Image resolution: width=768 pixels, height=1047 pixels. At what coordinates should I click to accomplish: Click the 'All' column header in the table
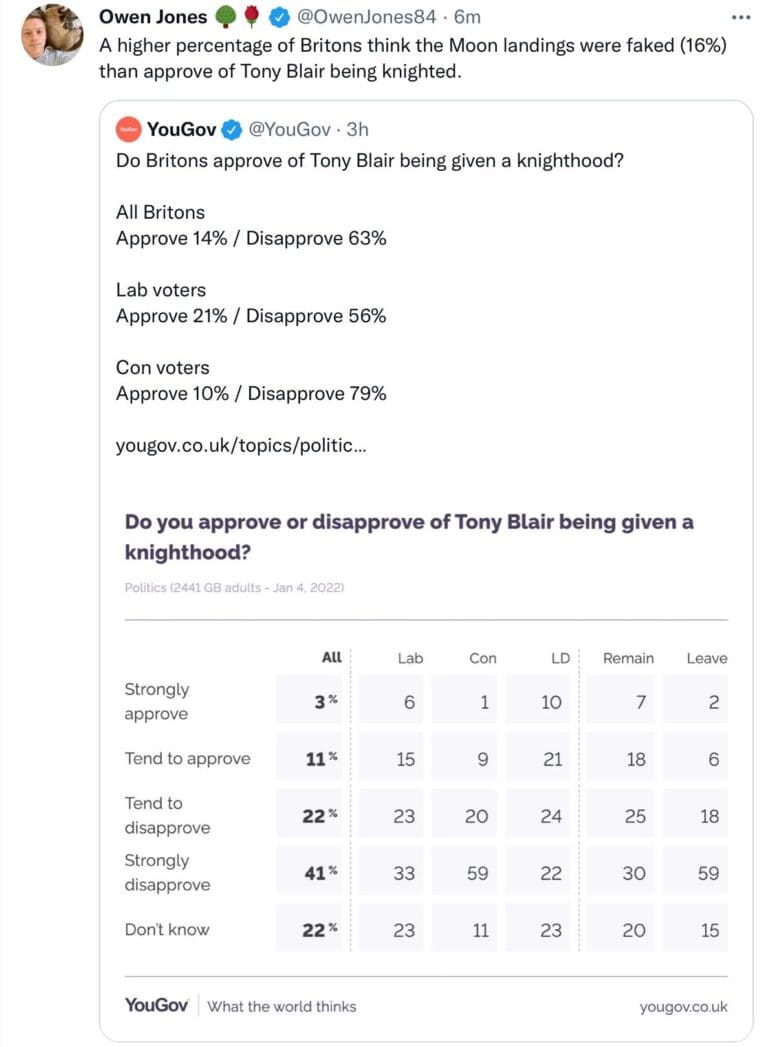click(x=331, y=658)
